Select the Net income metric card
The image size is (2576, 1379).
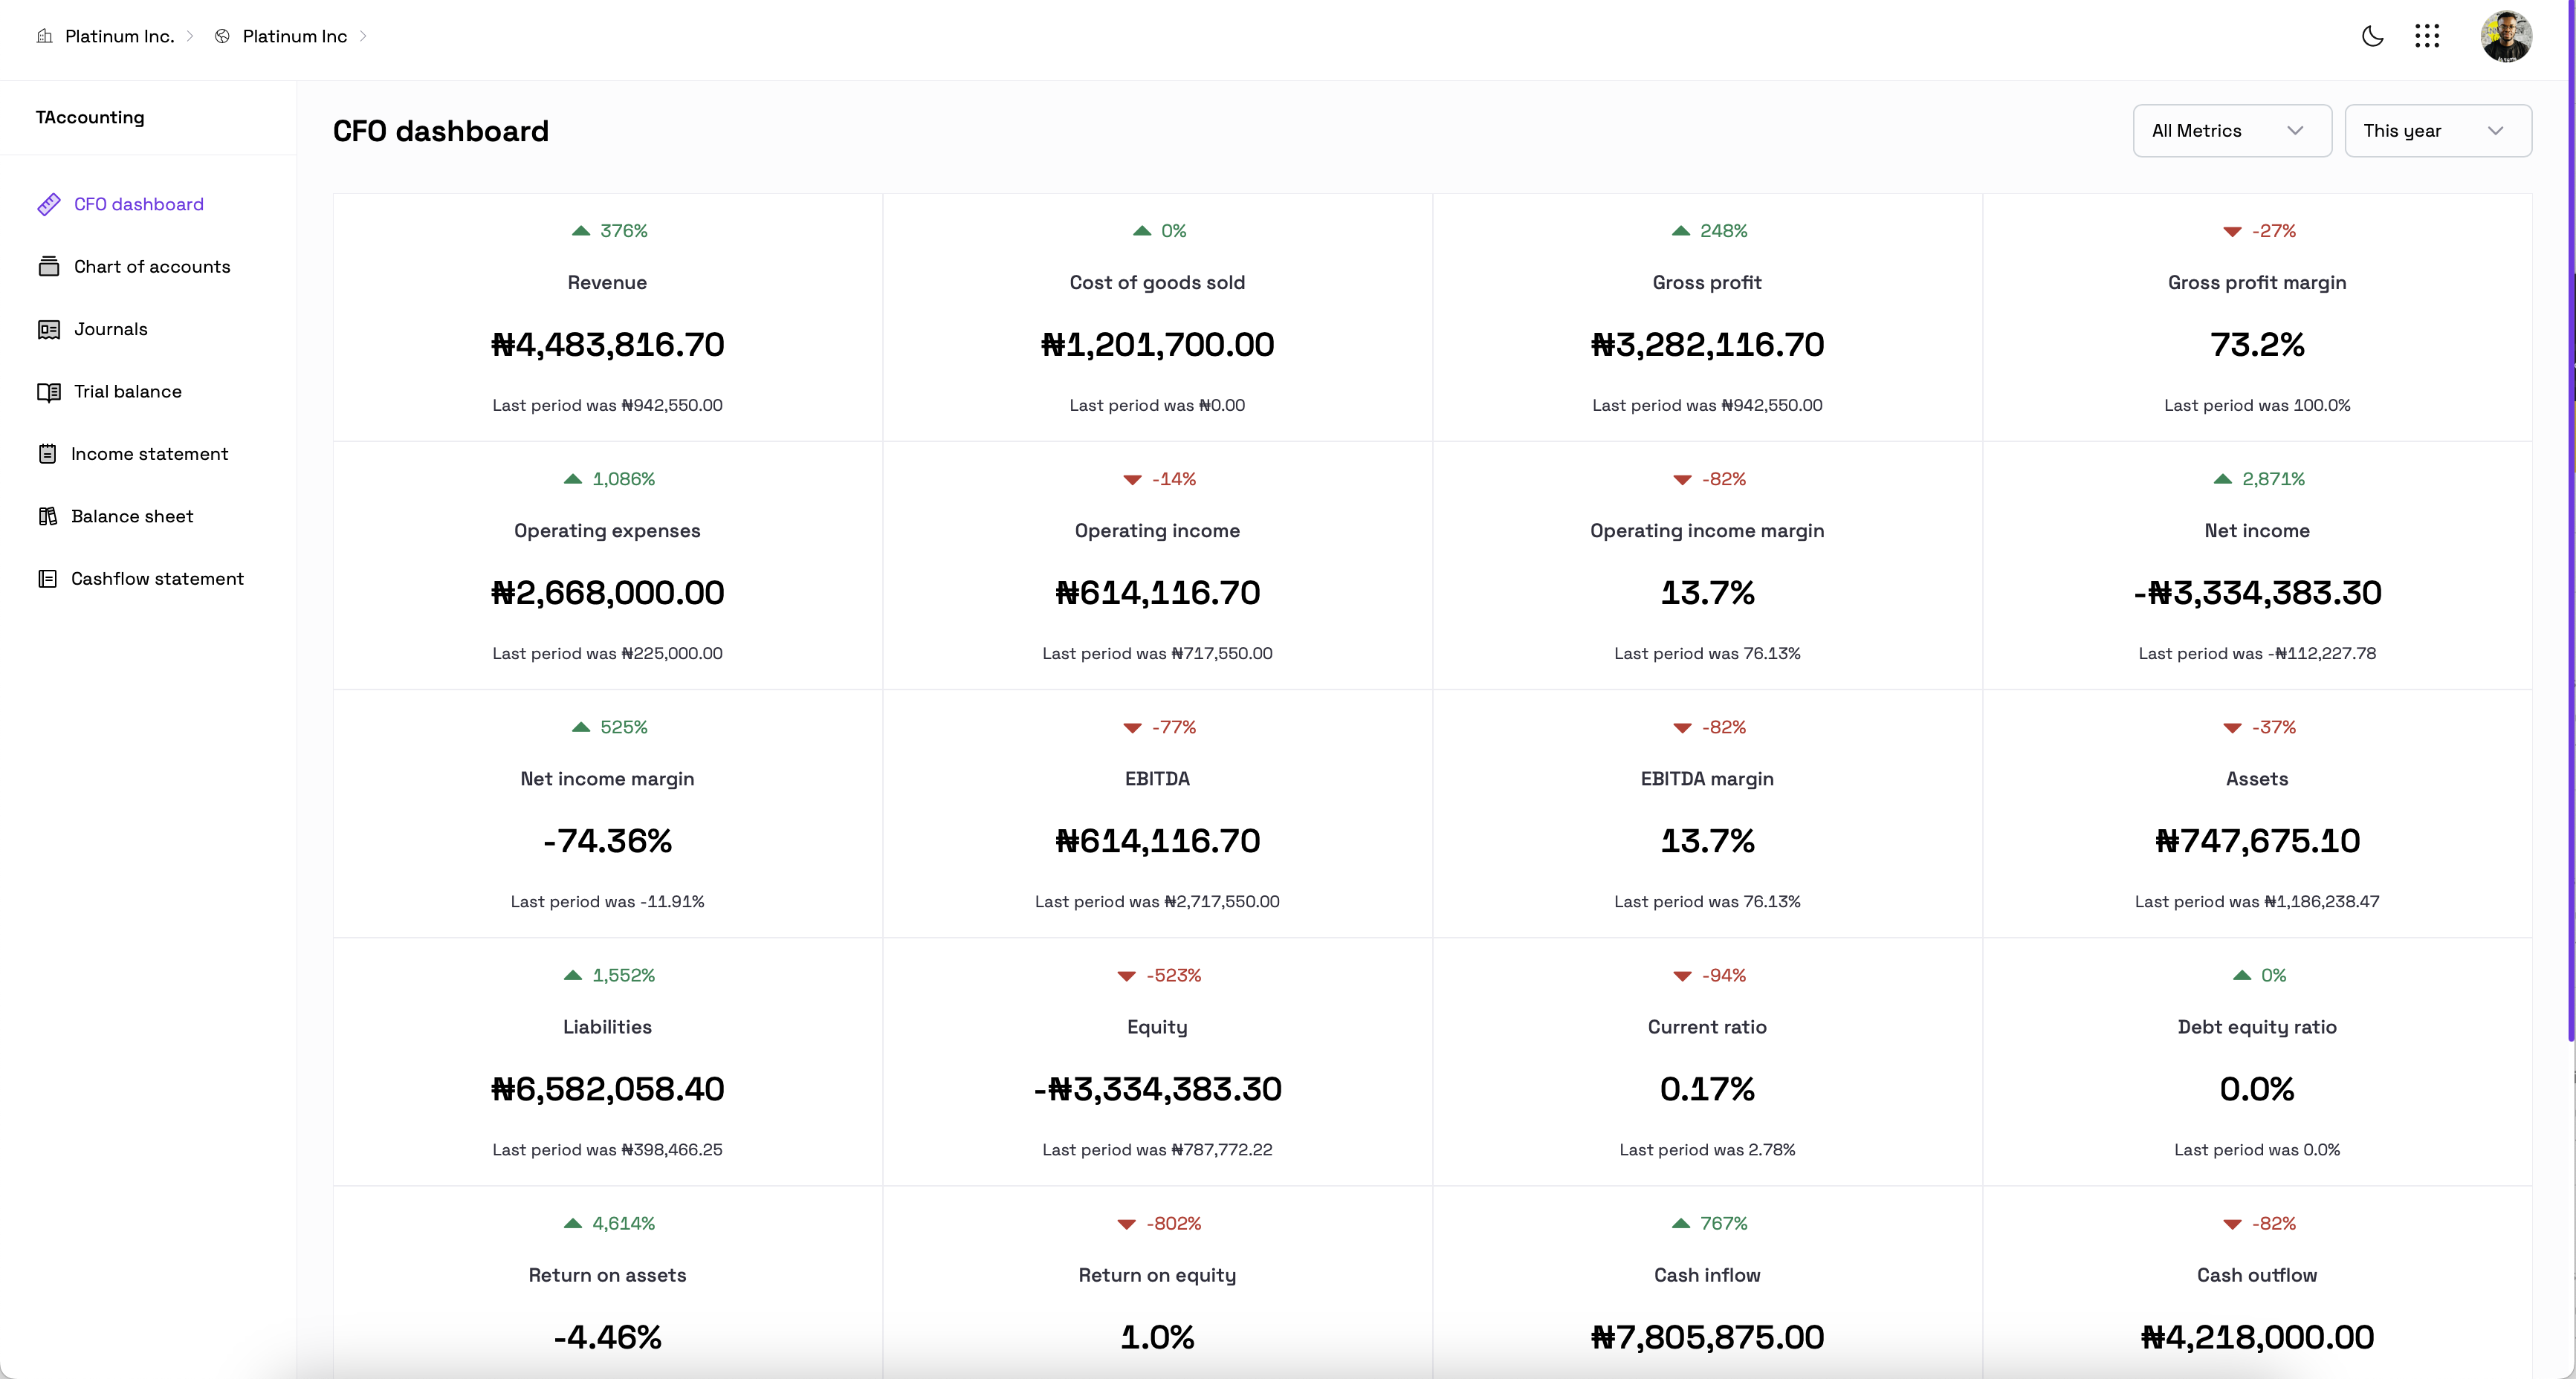(2256, 565)
